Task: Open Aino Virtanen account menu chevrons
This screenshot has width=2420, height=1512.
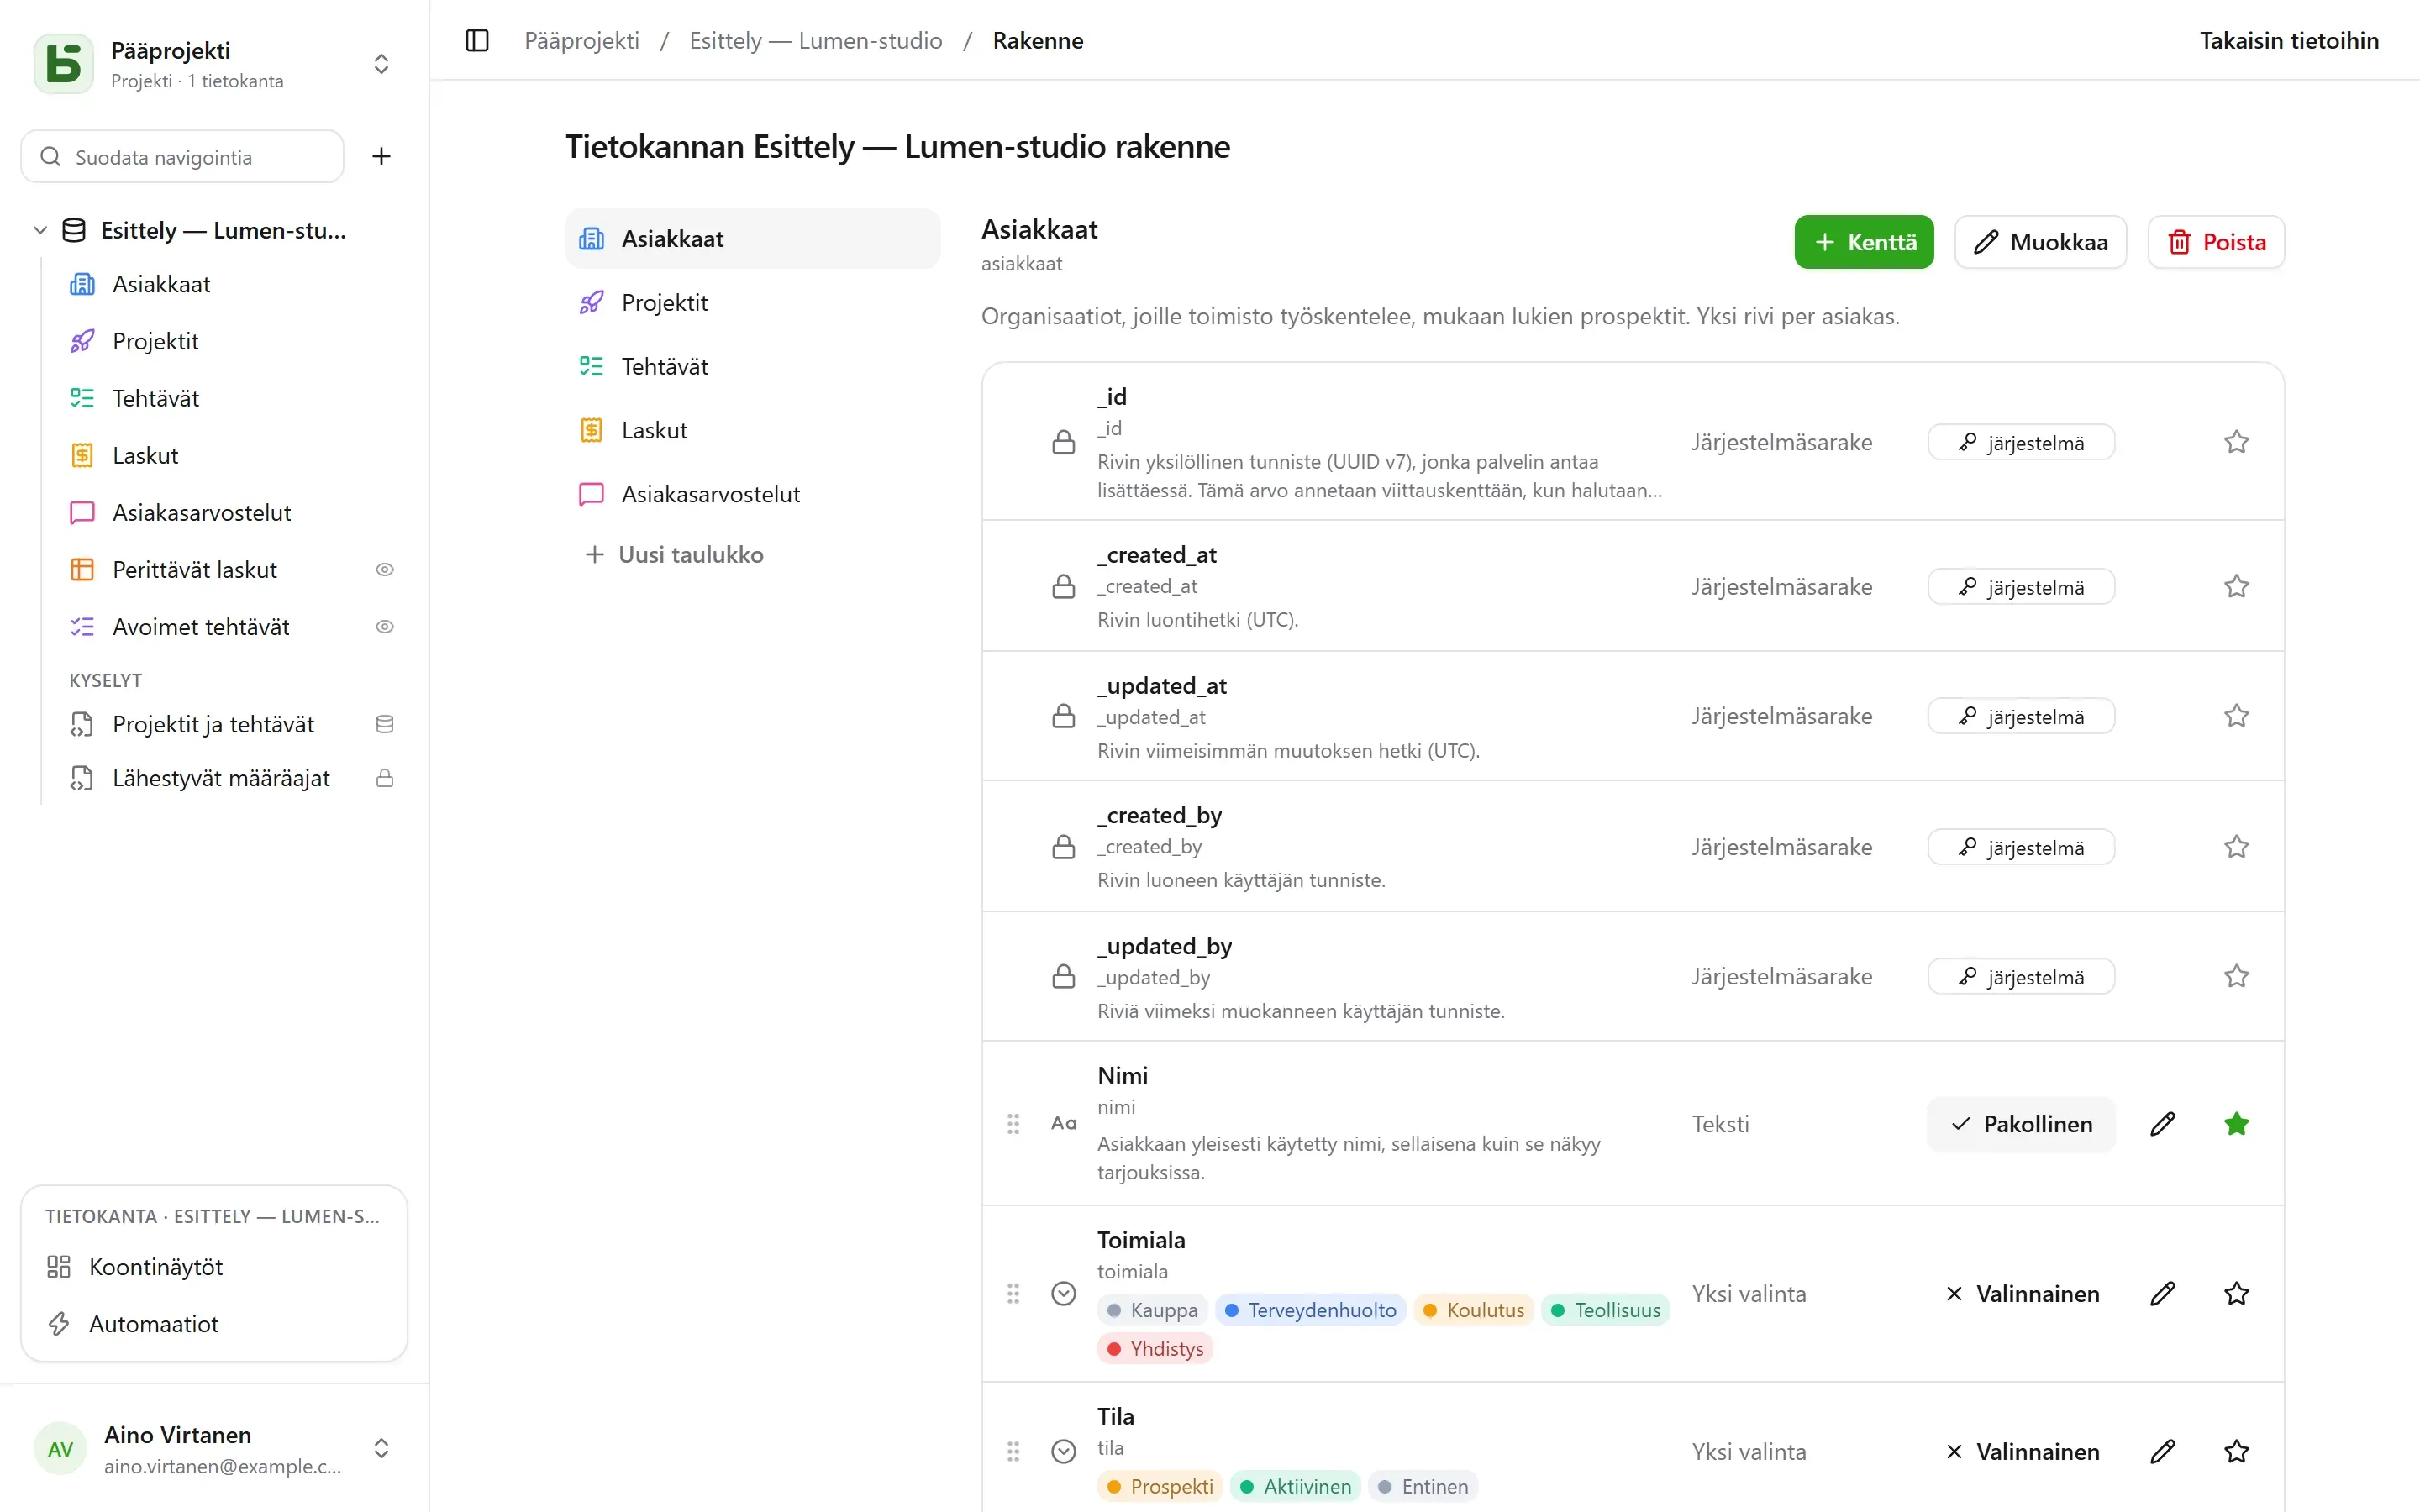Action: 381,1449
